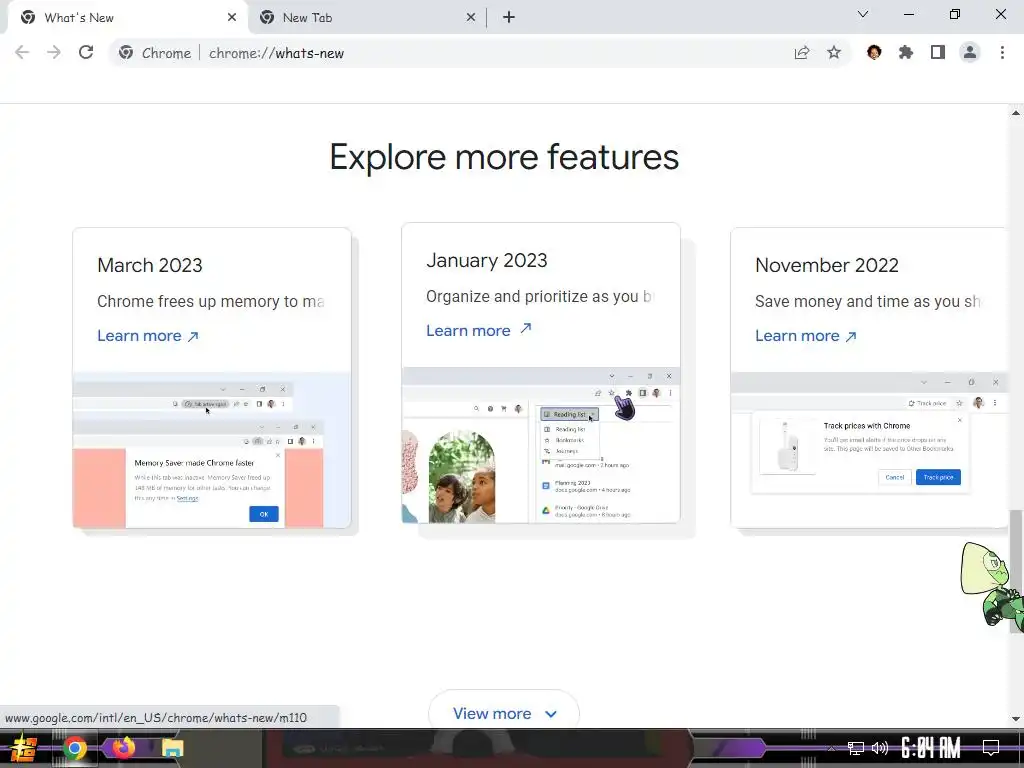Click 'Chrome frees up memory' description text
The width and height of the screenshot is (1024, 768).
click(x=210, y=301)
